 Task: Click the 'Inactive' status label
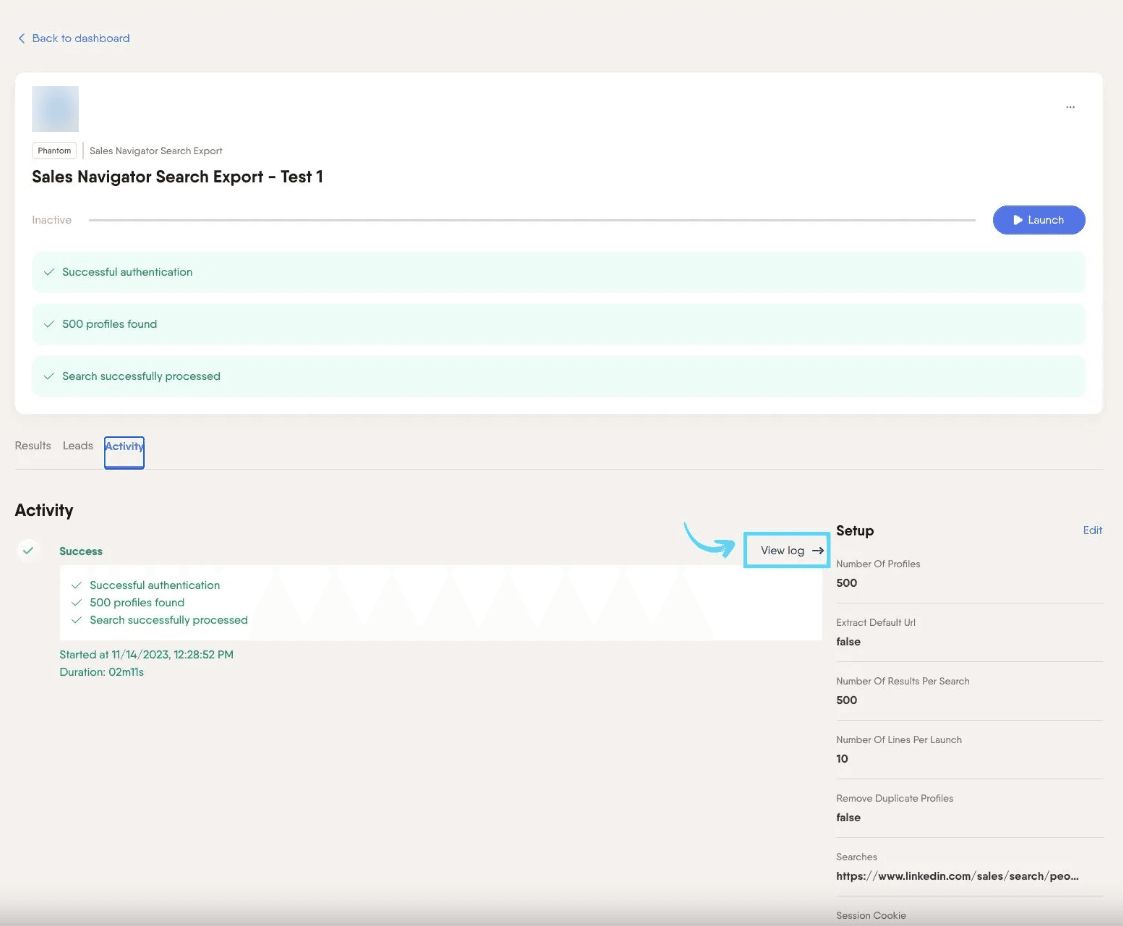click(x=52, y=220)
